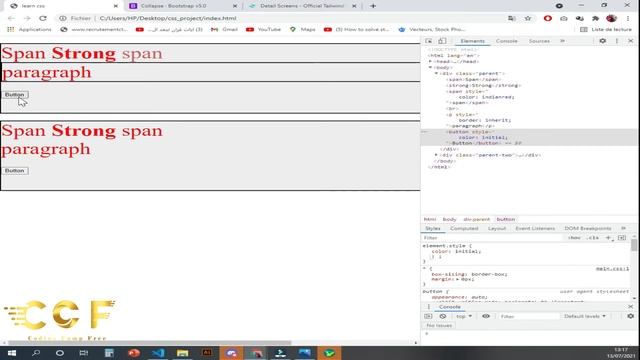This screenshot has width=640, height=360.
Task: Open DevTools settings gear icon
Action: (x=602, y=41)
